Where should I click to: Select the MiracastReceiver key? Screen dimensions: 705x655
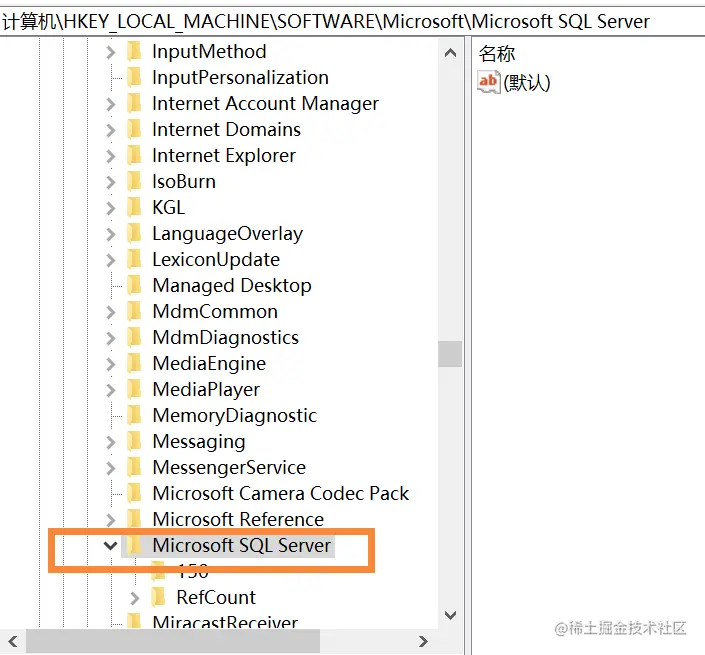click(225, 623)
